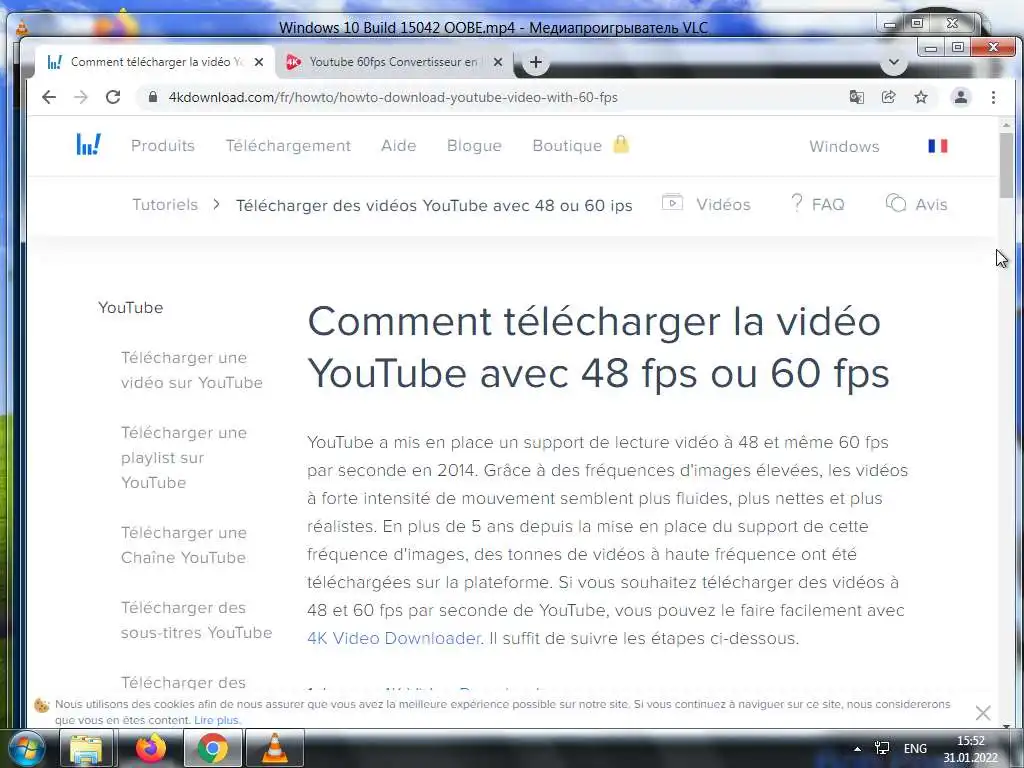Open 'Télécharger une playlist sur YouTube' link
Image resolution: width=1024 pixels, height=768 pixels.
click(184, 457)
